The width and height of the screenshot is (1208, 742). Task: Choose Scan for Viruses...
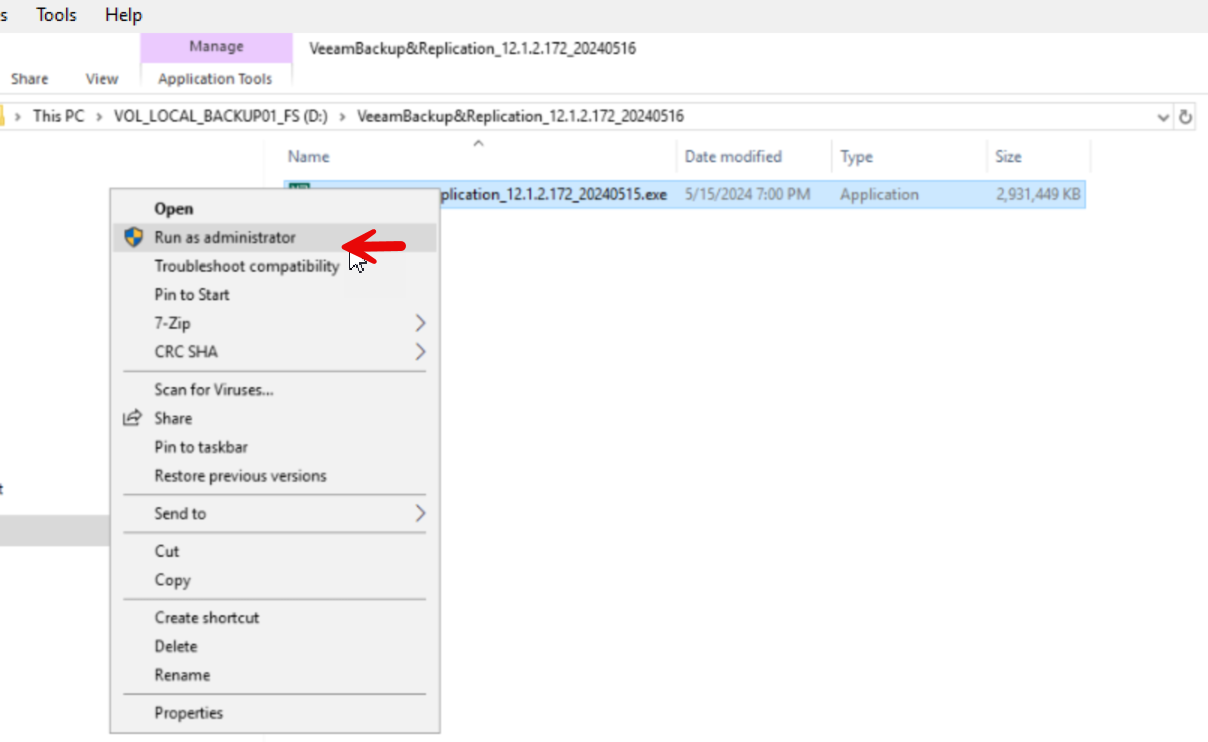[274, 390]
